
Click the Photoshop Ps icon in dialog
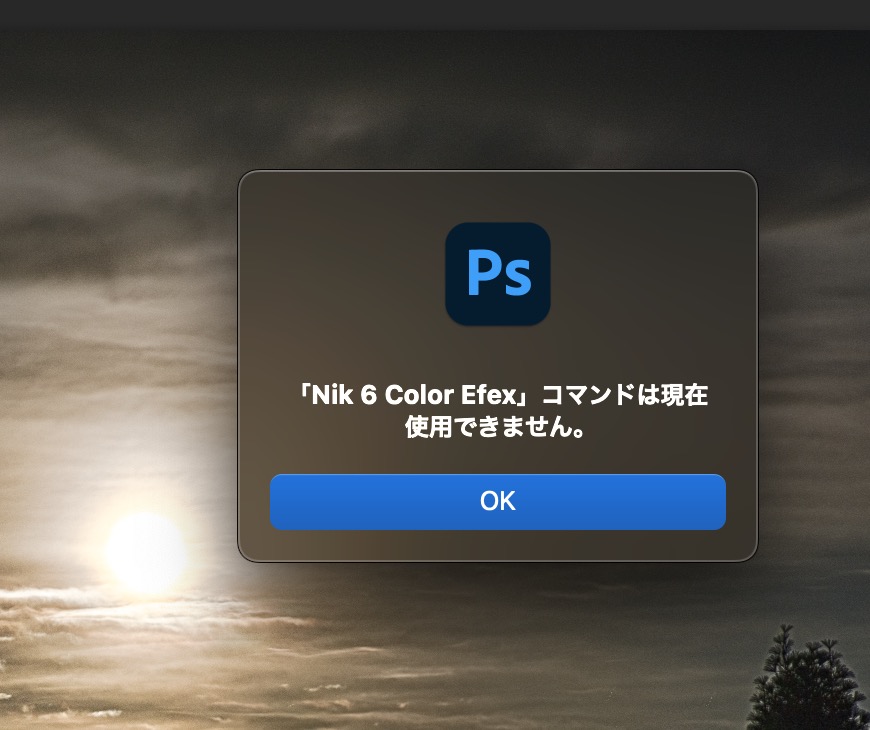click(498, 274)
